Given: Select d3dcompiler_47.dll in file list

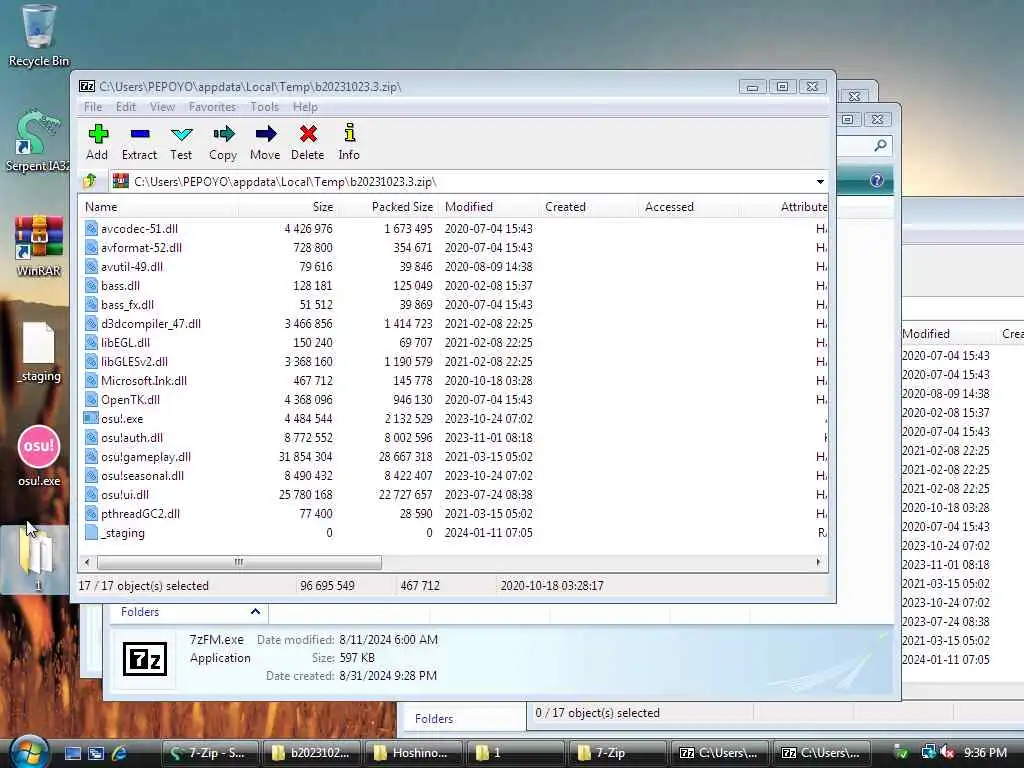Looking at the screenshot, I should [x=151, y=323].
